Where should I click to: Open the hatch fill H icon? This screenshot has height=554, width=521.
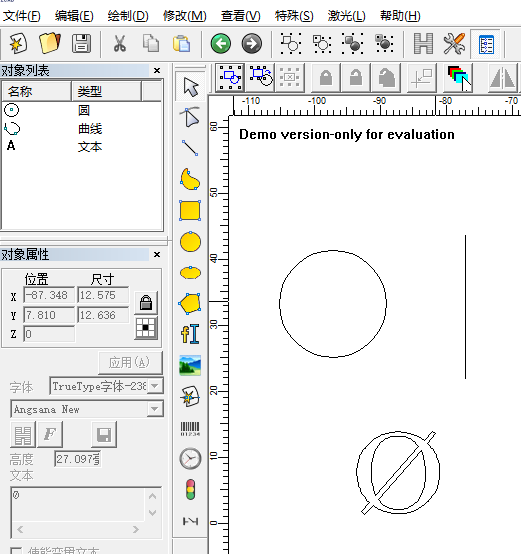pyautogui.click(x=423, y=43)
